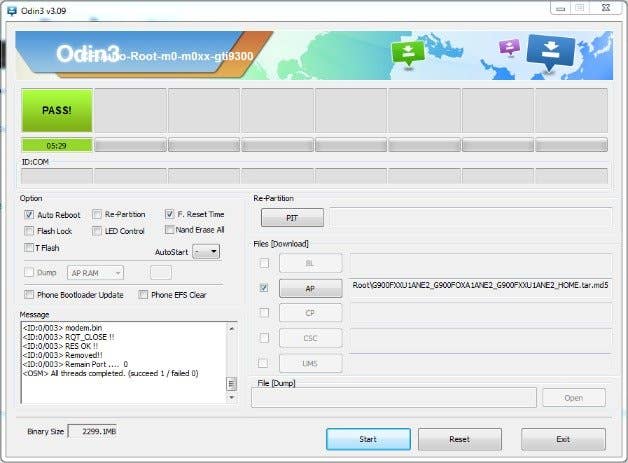Screen dimensions: 628x463
Task: Enable the Re-Partition checkbox
Action: 97,214
